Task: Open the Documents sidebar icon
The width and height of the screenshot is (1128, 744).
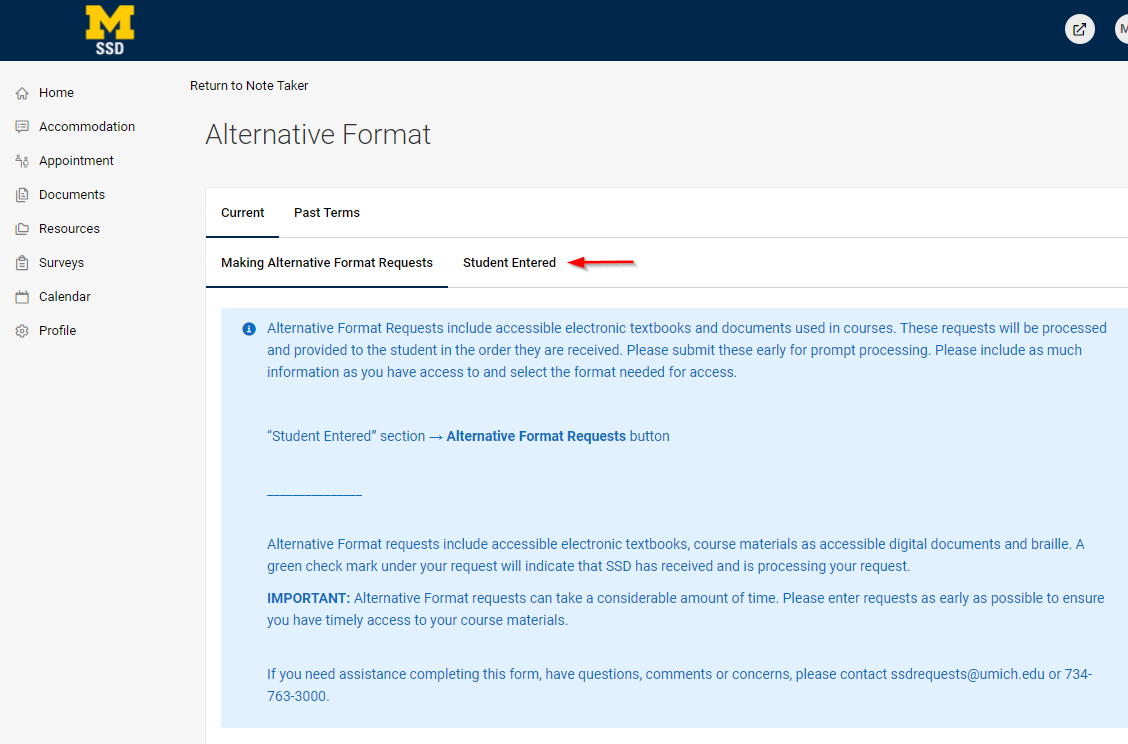Action: tap(22, 195)
